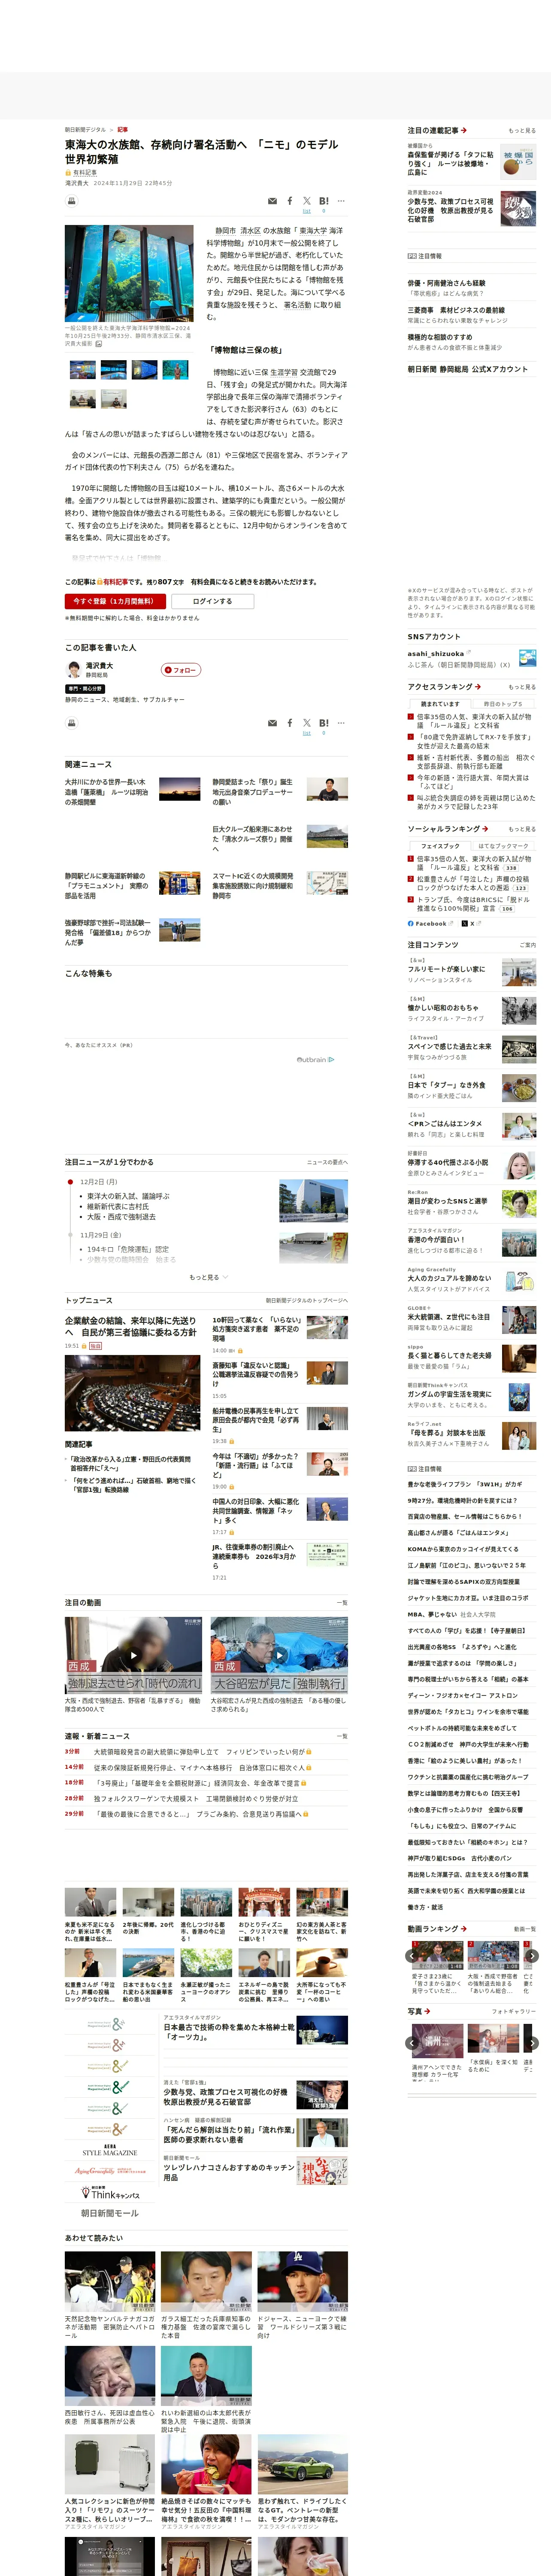Open 朝日新聞デジタルのトップページへ link
The width and height of the screenshot is (551, 2576).
306,1301
